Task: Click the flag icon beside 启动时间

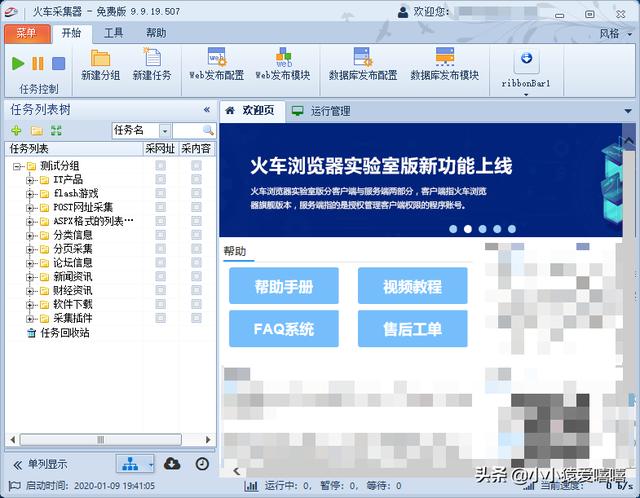Action: (x=15, y=486)
